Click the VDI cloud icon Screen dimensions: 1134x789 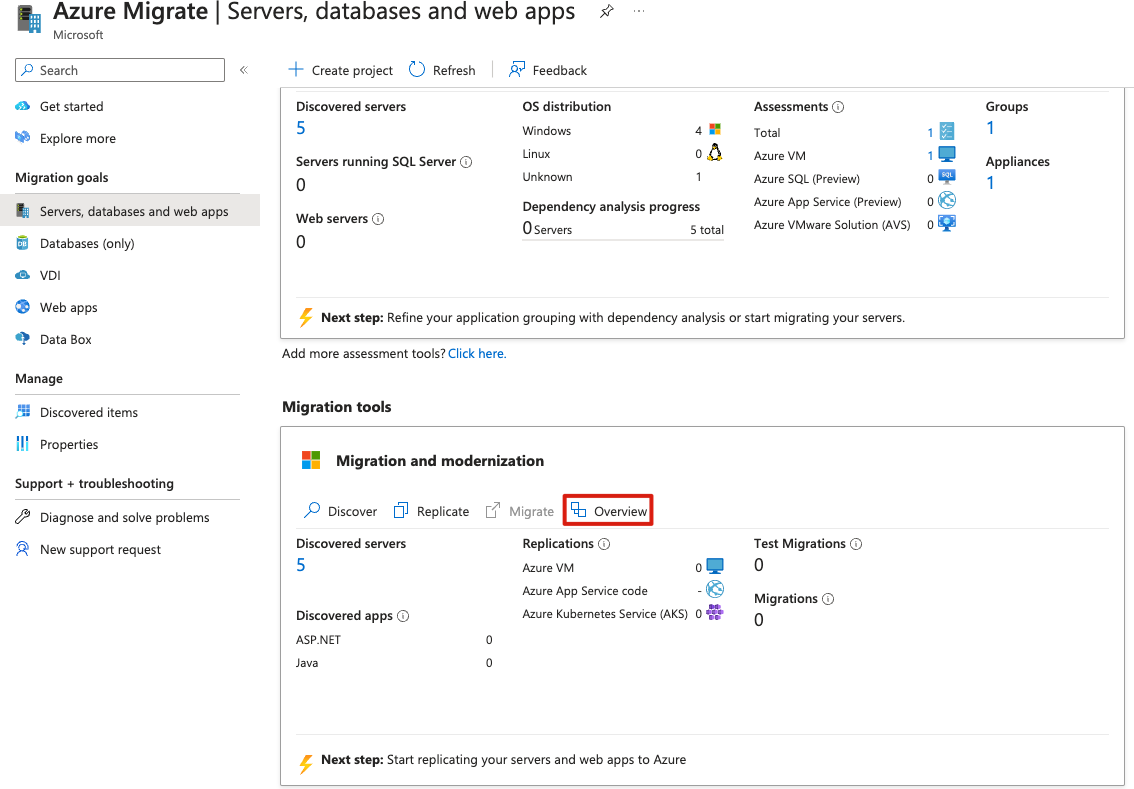coord(22,275)
